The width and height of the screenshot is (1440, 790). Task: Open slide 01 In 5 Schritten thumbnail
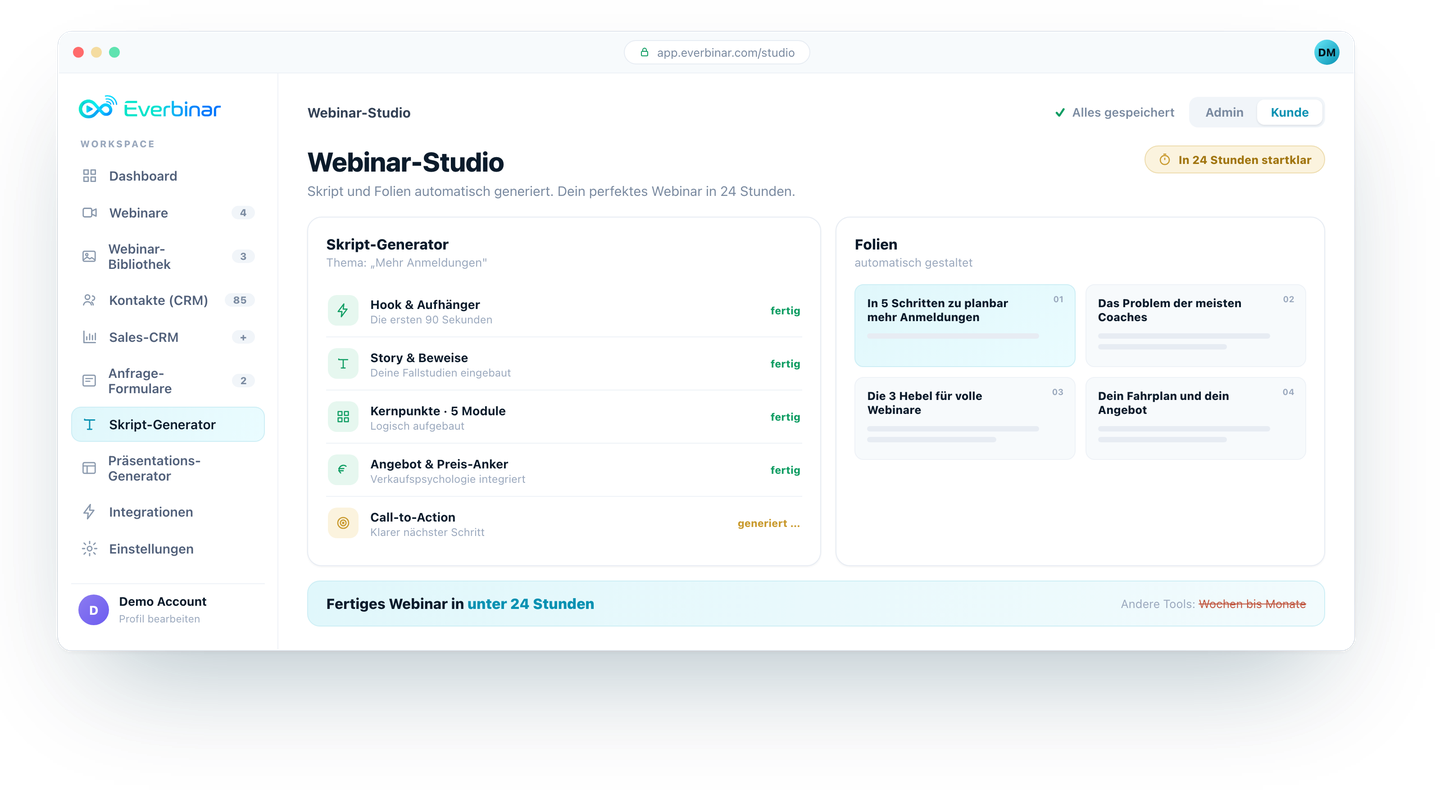[965, 326]
